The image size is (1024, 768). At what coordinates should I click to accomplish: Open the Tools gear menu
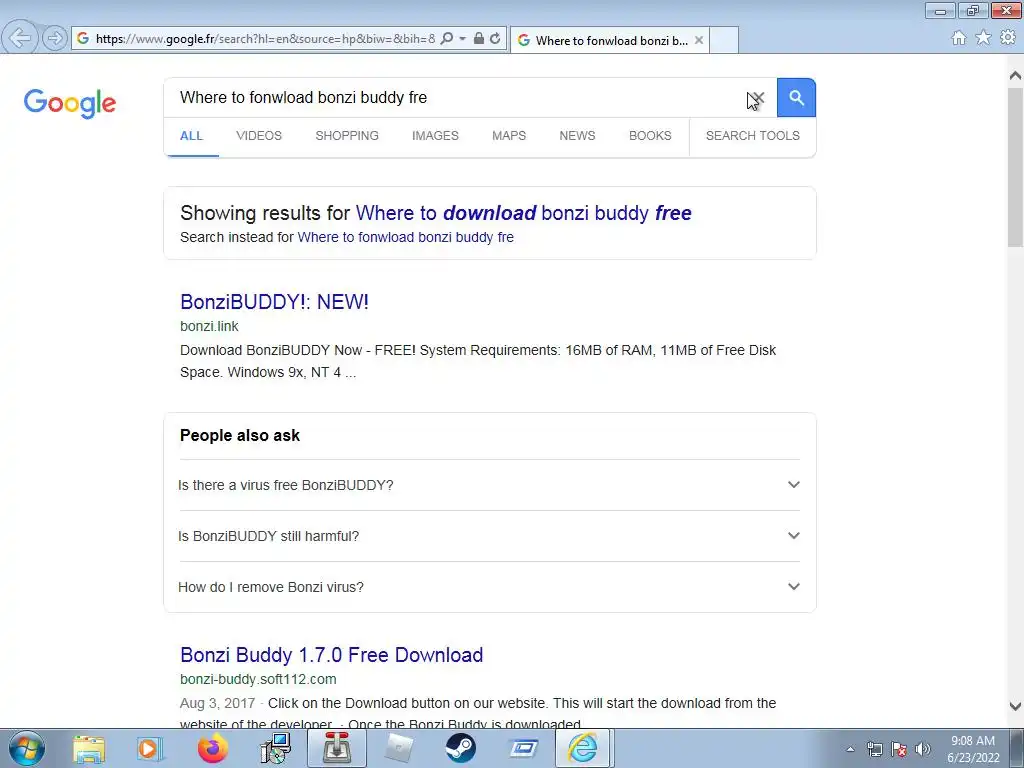[1008, 38]
